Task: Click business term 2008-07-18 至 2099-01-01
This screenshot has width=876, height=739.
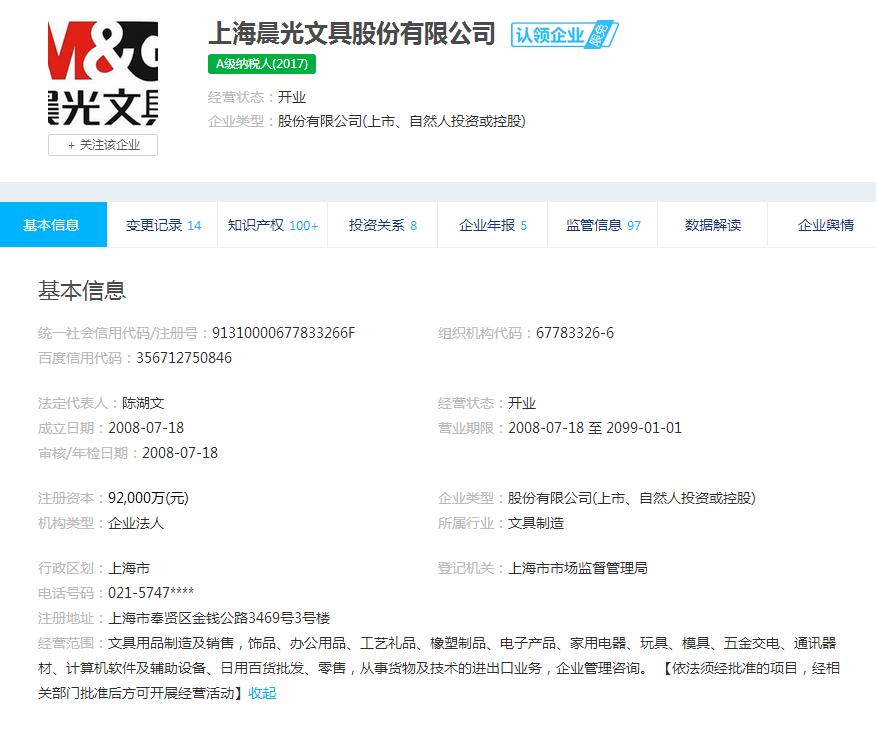Action: tap(594, 428)
